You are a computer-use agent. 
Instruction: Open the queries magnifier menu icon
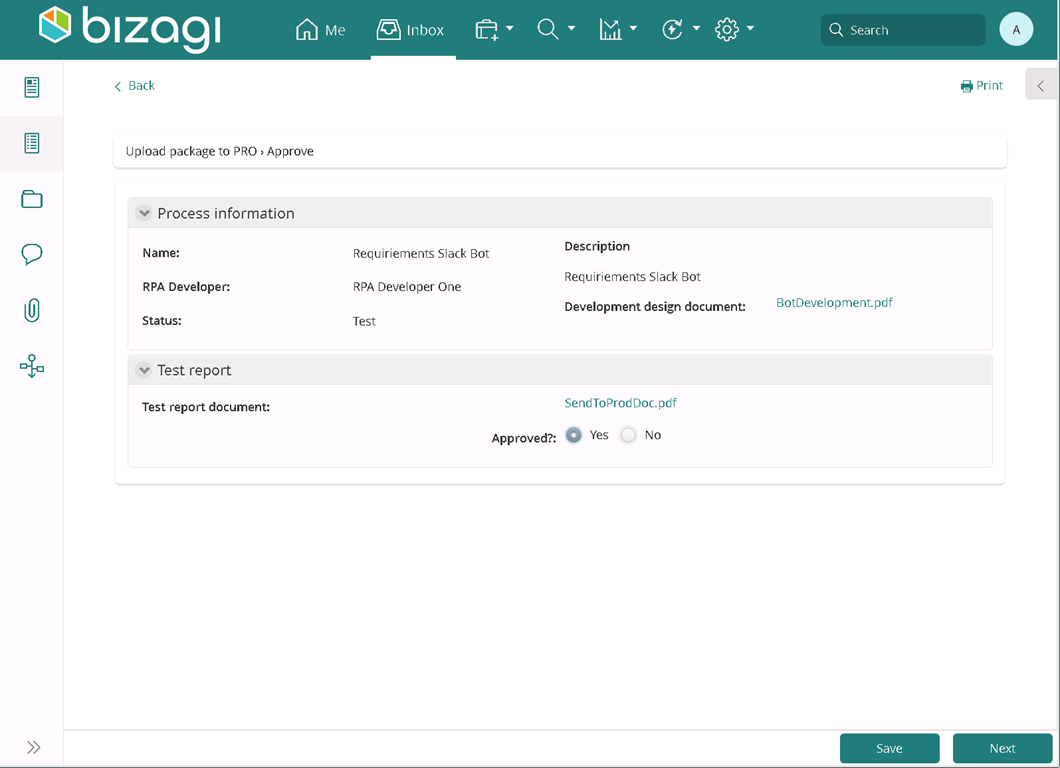[548, 29]
